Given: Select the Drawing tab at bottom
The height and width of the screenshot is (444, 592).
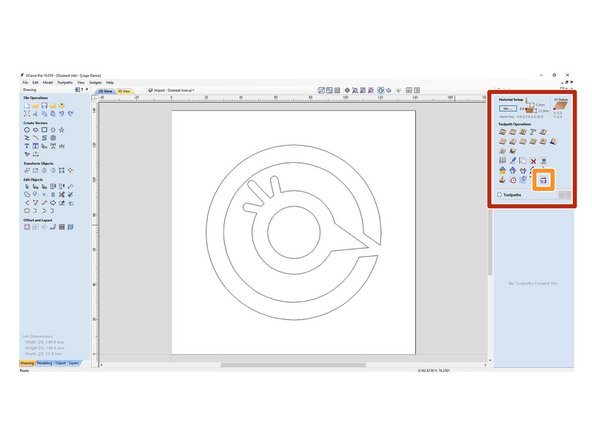Looking at the screenshot, I should point(27,363).
